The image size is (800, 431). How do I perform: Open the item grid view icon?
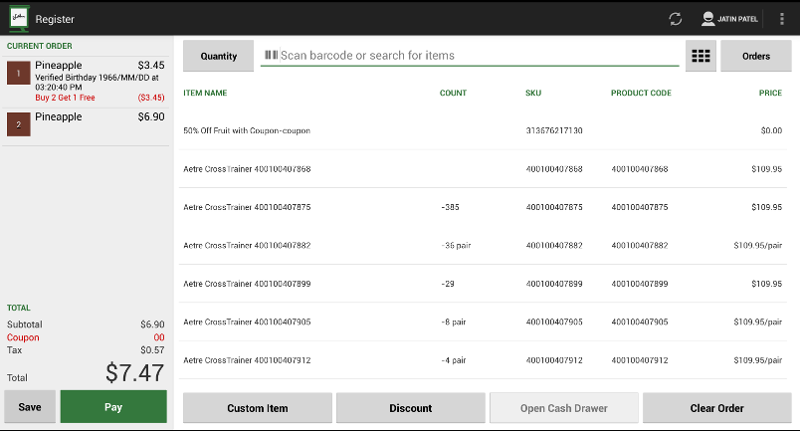(x=701, y=56)
